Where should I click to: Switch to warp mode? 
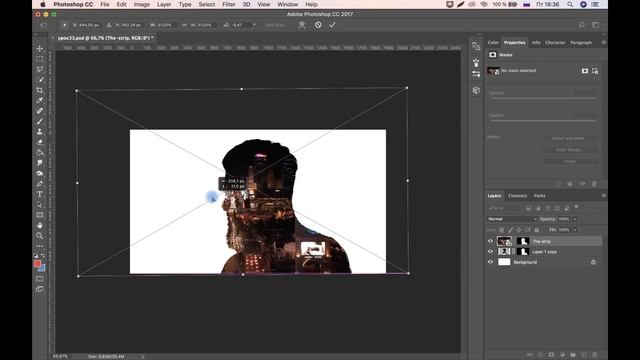coord(302,25)
